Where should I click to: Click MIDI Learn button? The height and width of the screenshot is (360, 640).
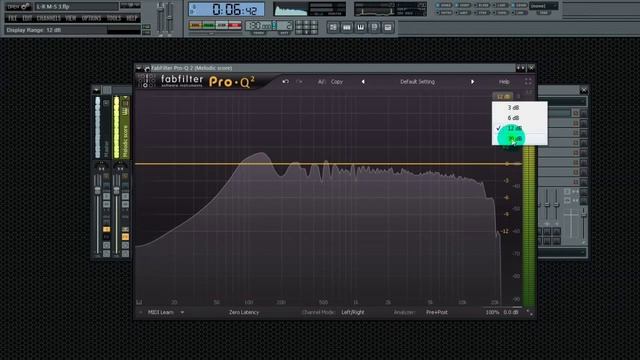(x=160, y=312)
